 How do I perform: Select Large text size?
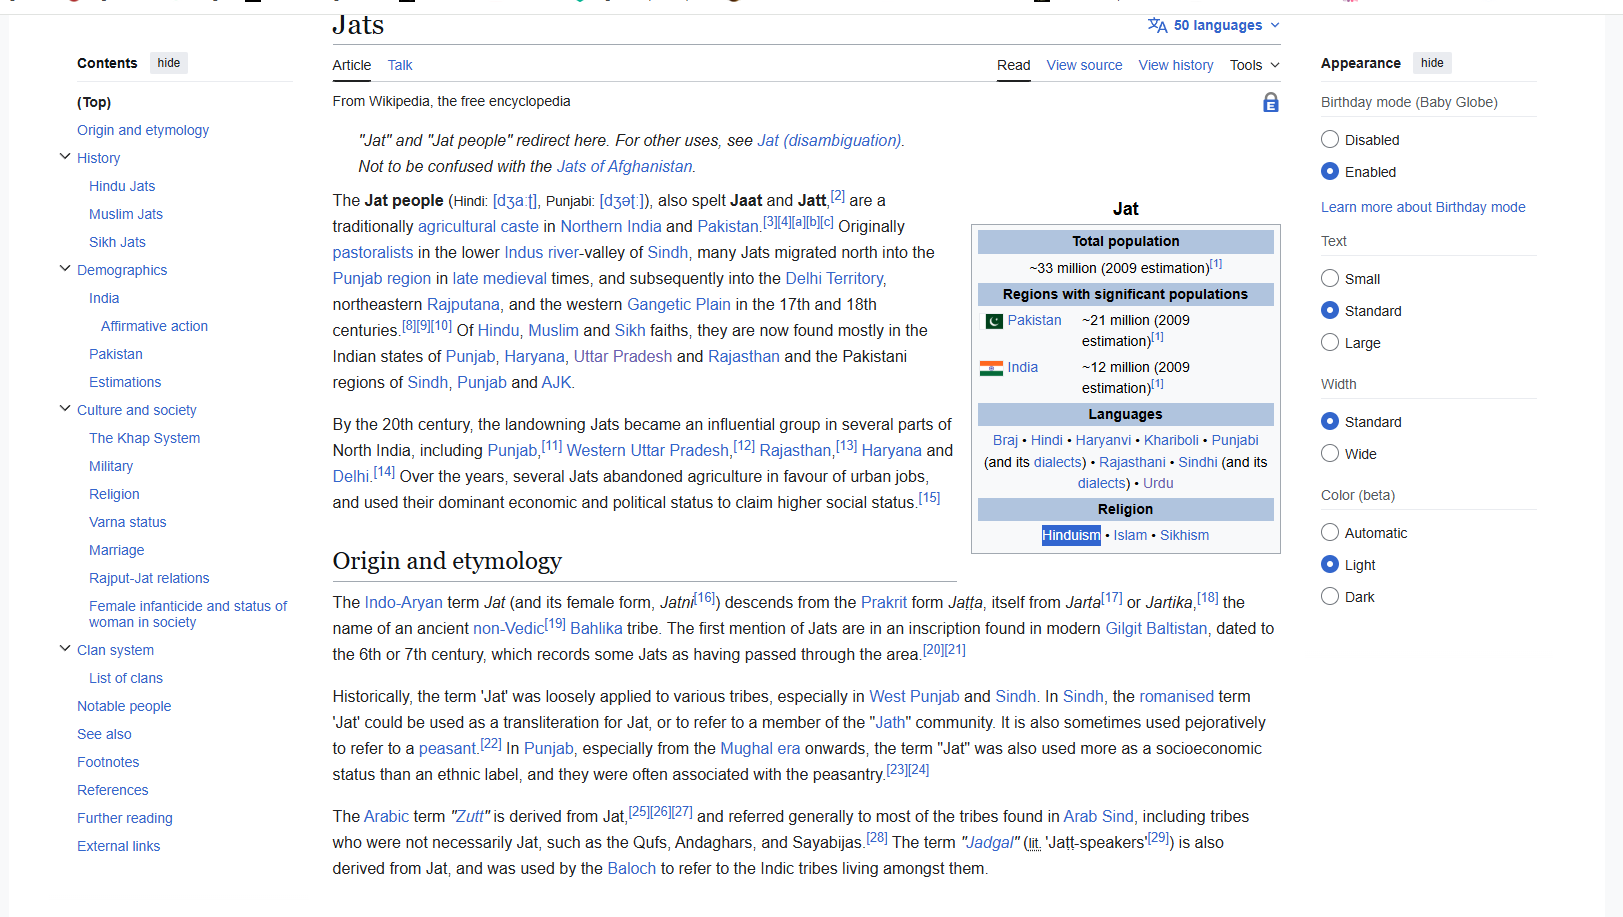(x=1330, y=342)
